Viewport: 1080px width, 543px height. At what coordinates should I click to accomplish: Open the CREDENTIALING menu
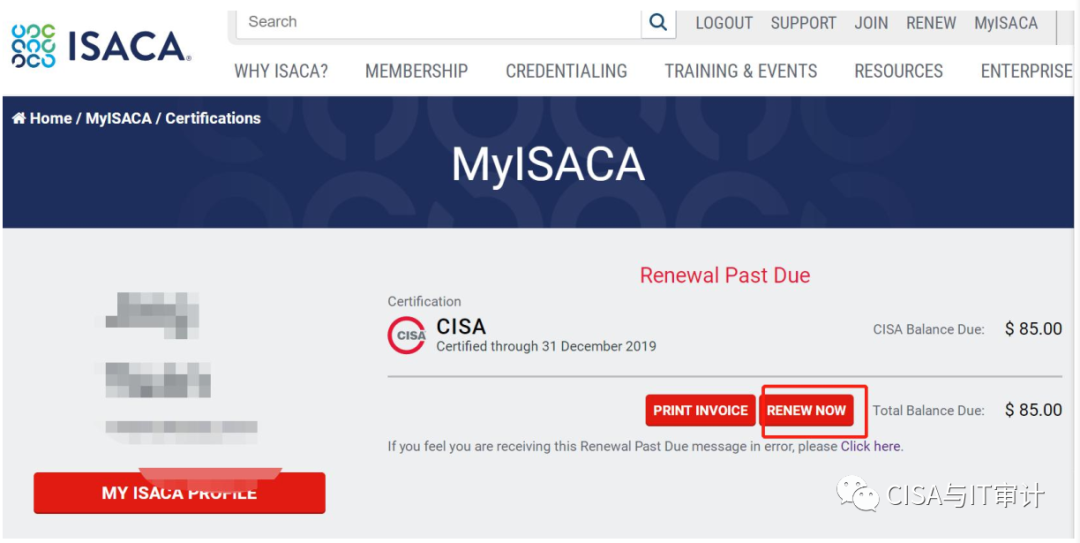click(x=566, y=71)
